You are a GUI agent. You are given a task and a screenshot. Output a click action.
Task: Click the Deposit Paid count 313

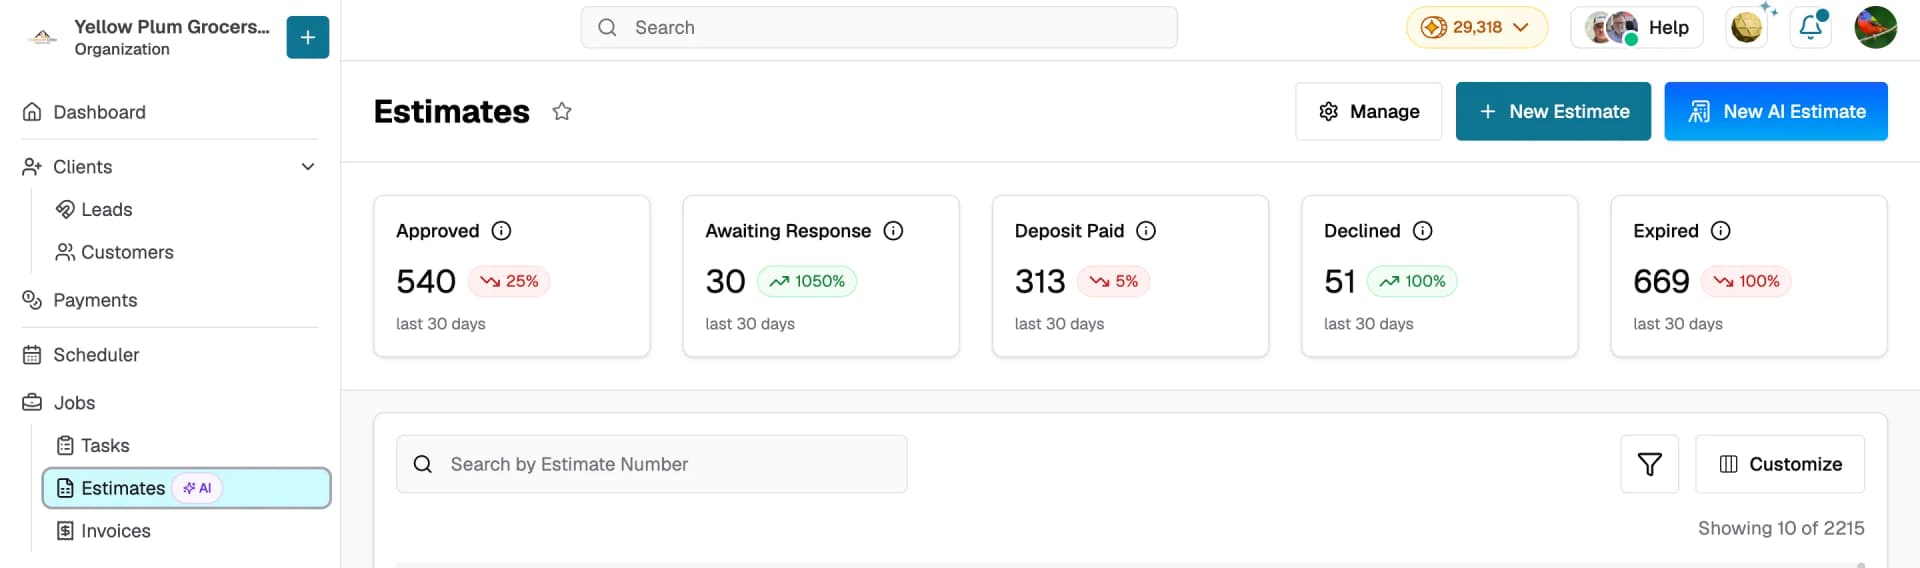[x=1040, y=281]
